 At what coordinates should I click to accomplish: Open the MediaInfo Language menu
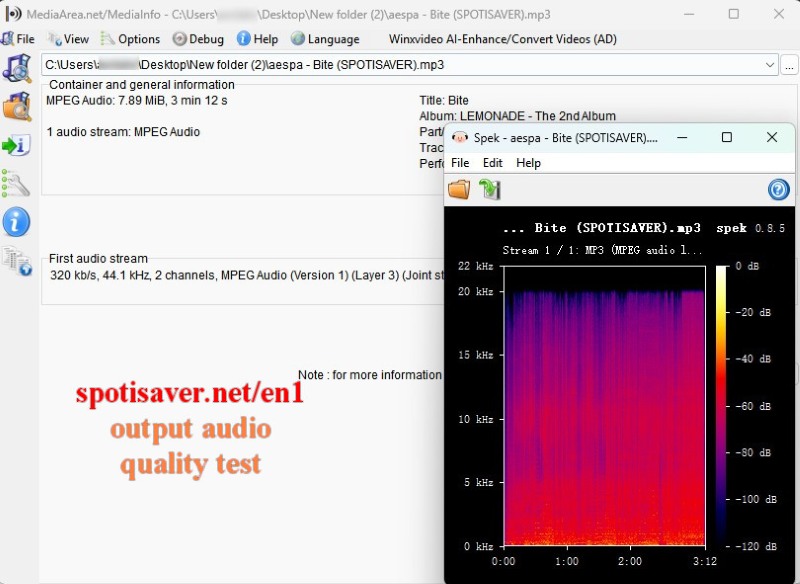(325, 39)
